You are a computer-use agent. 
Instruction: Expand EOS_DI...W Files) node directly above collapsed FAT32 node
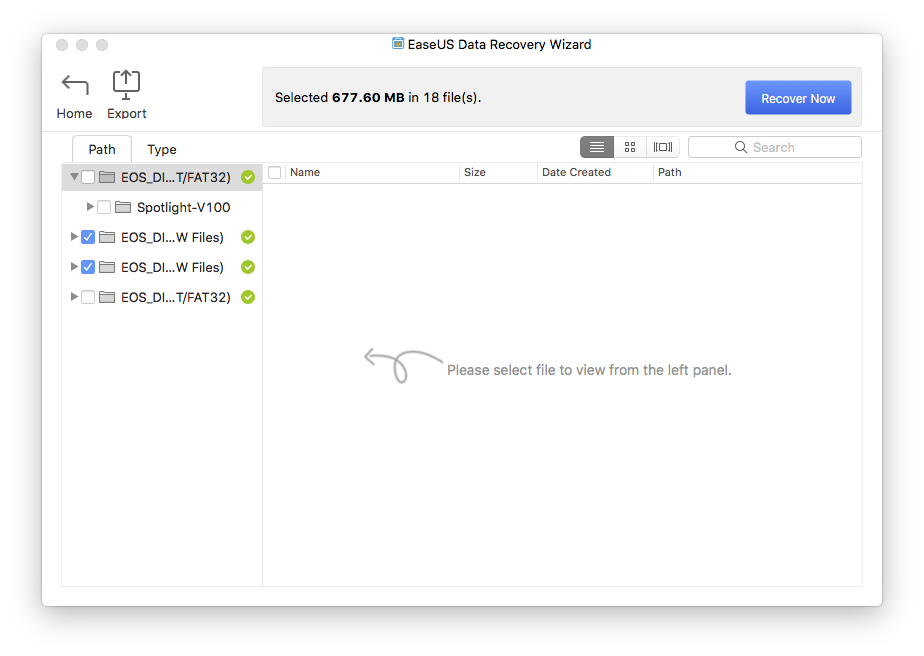click(x=74, y=266)
